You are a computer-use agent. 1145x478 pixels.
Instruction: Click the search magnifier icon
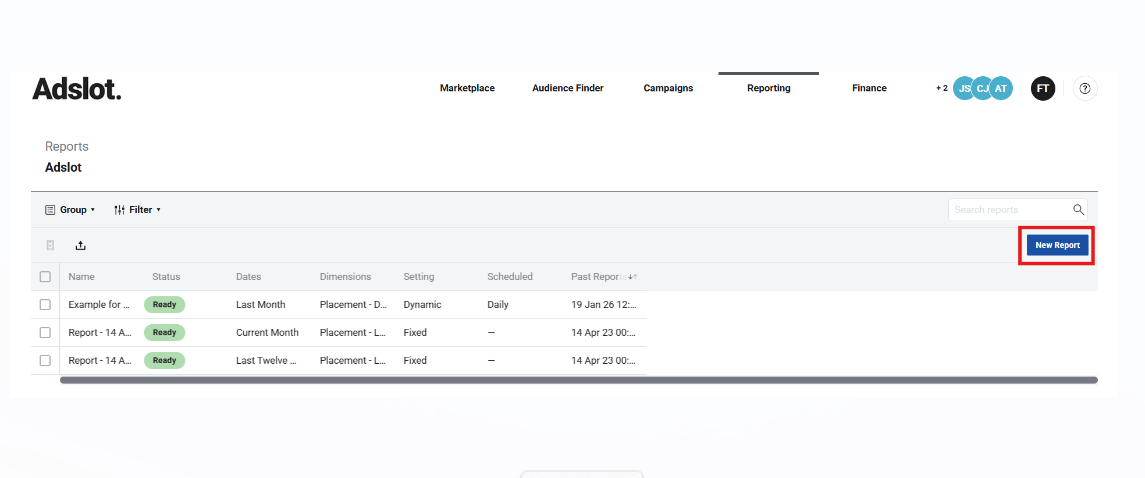coord(1078,210)
